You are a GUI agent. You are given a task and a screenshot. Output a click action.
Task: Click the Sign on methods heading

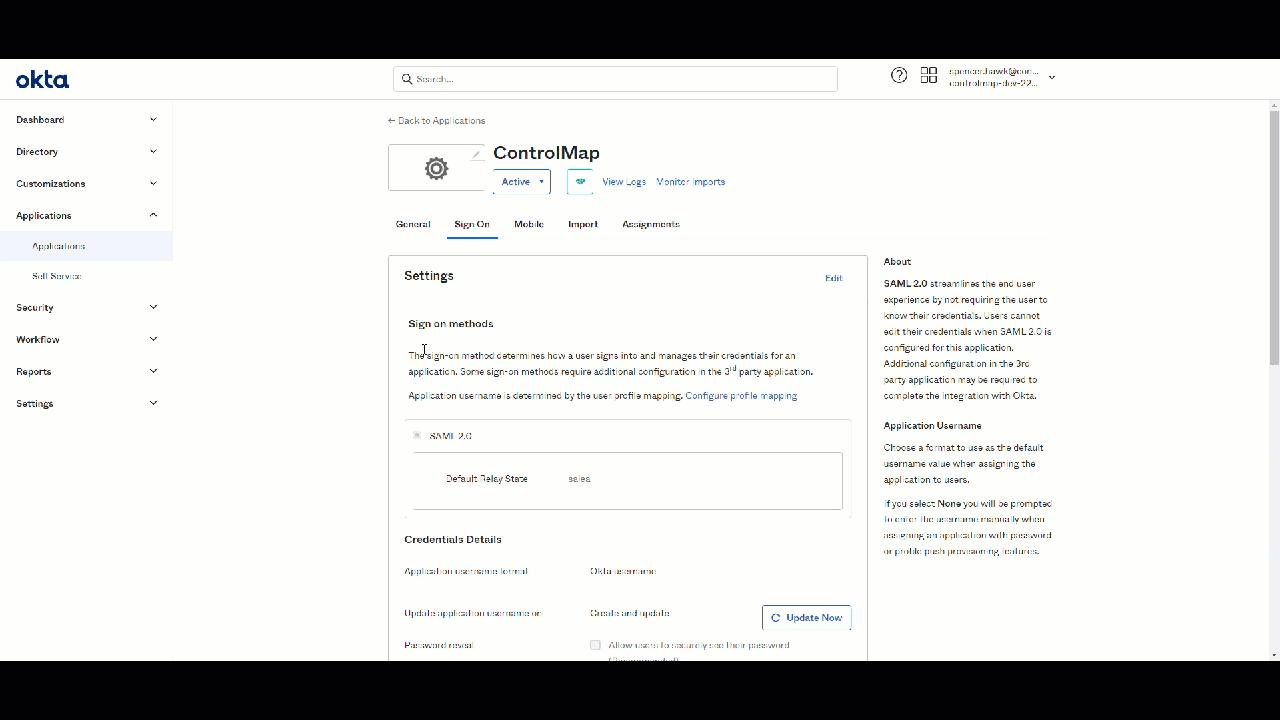click(451, 324)
